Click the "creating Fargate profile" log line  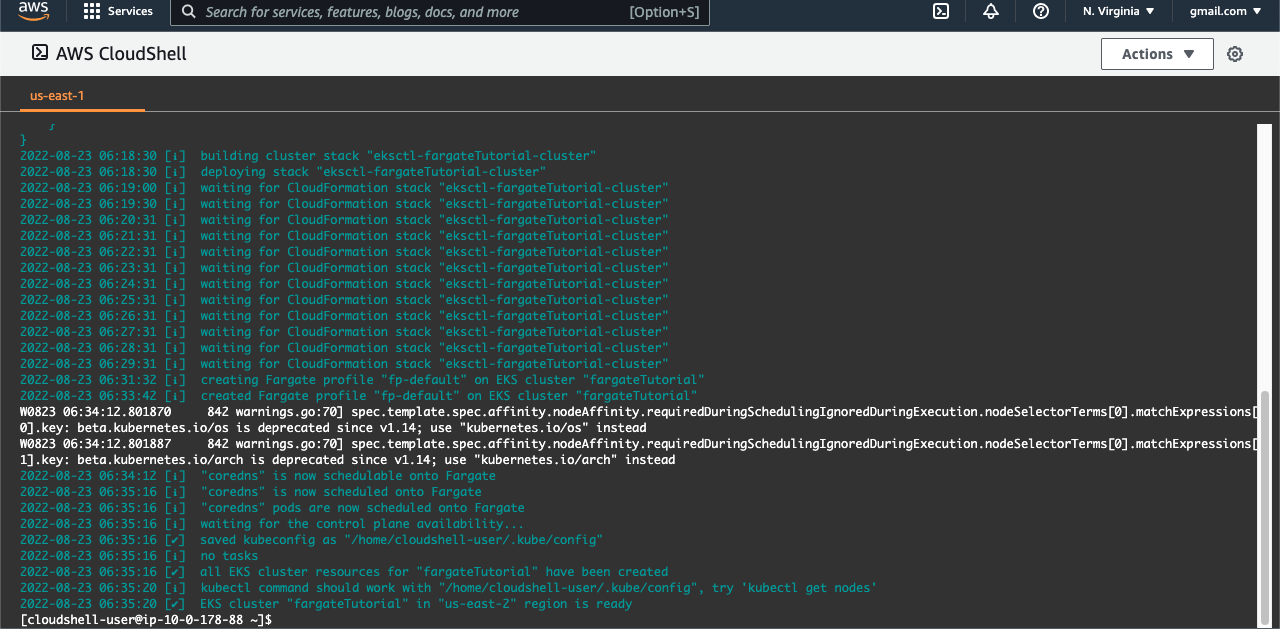coord(362,380)
